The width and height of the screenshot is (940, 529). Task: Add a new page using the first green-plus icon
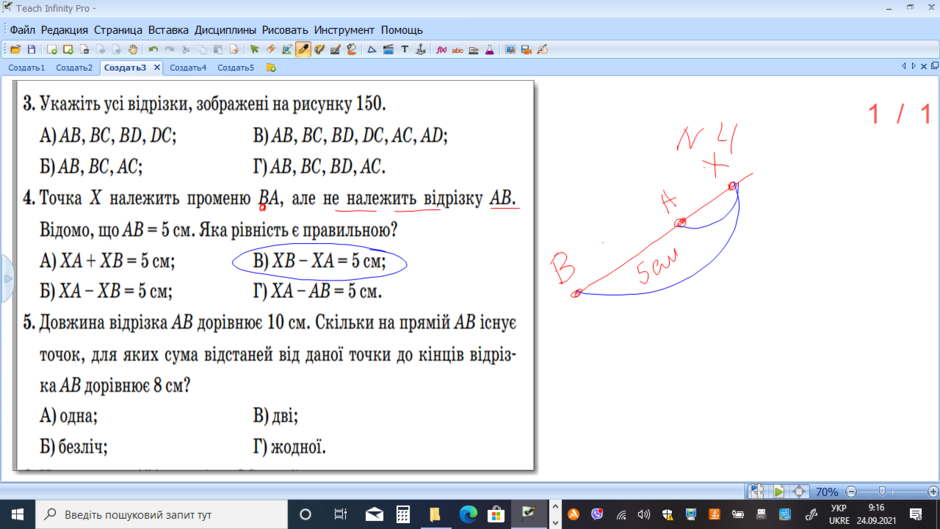coord(52,50)
